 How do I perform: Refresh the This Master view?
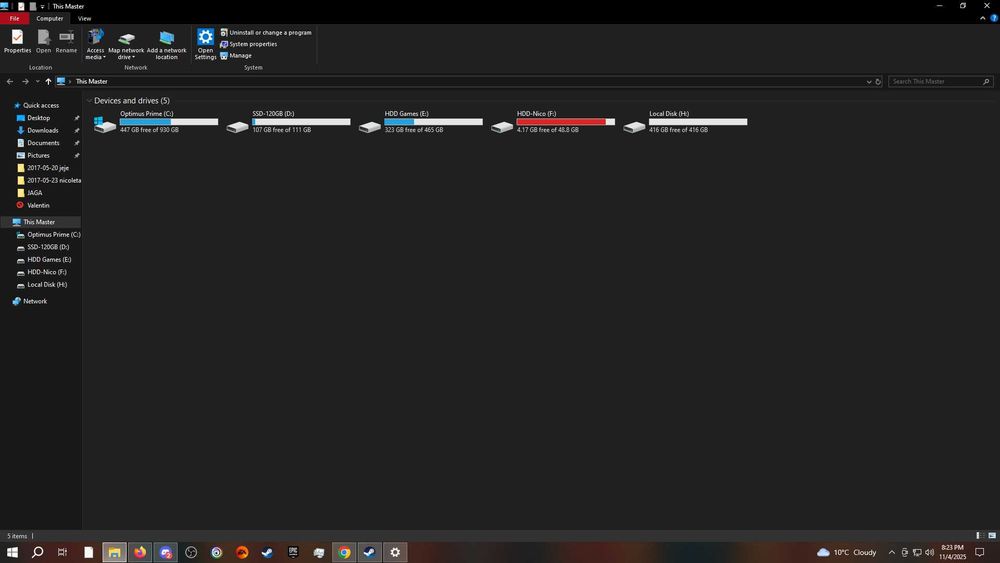pos(878,82)
